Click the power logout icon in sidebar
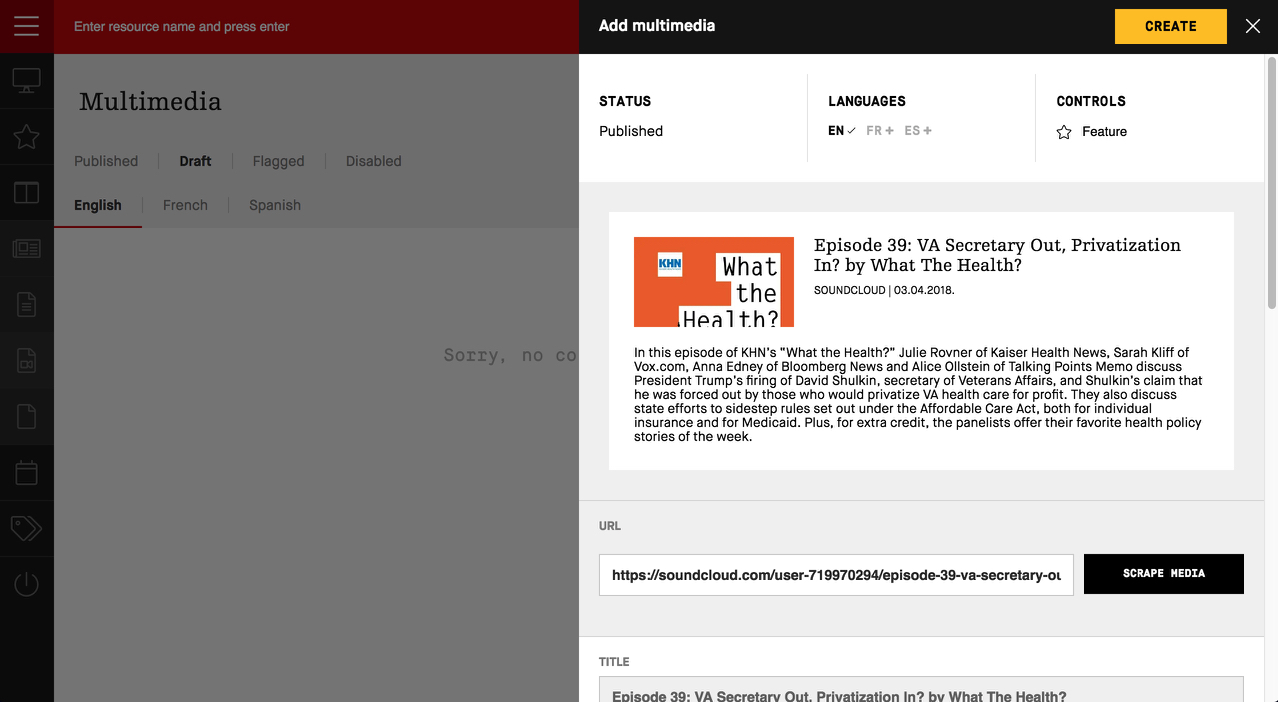This screenshot has height=702, width=1278. [26, 584]
